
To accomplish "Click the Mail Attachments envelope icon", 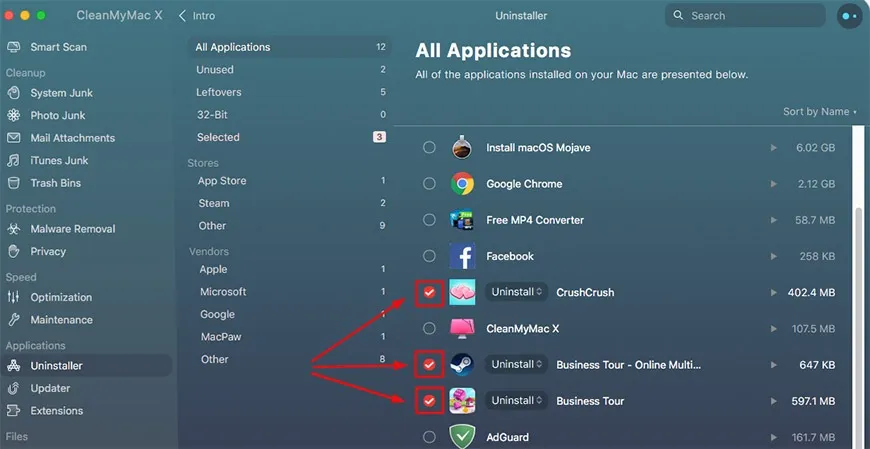I will (14, 138).
